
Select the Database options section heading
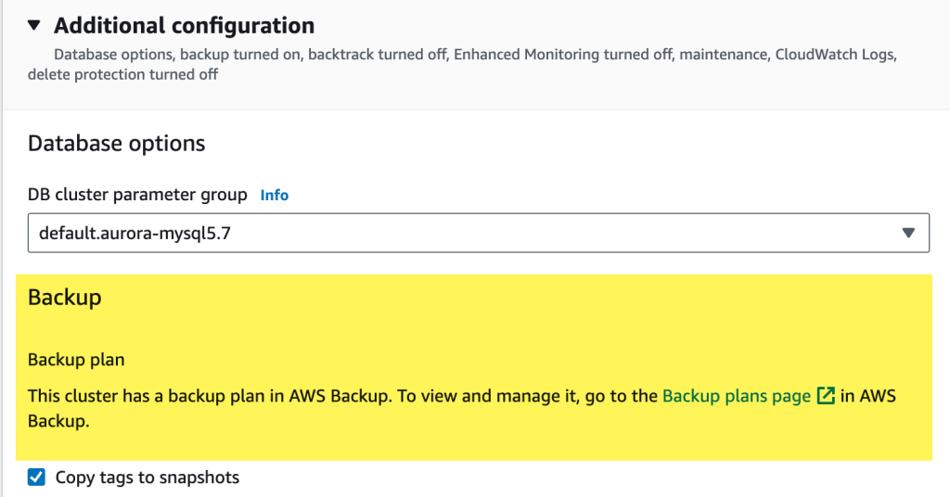point(116,144)
